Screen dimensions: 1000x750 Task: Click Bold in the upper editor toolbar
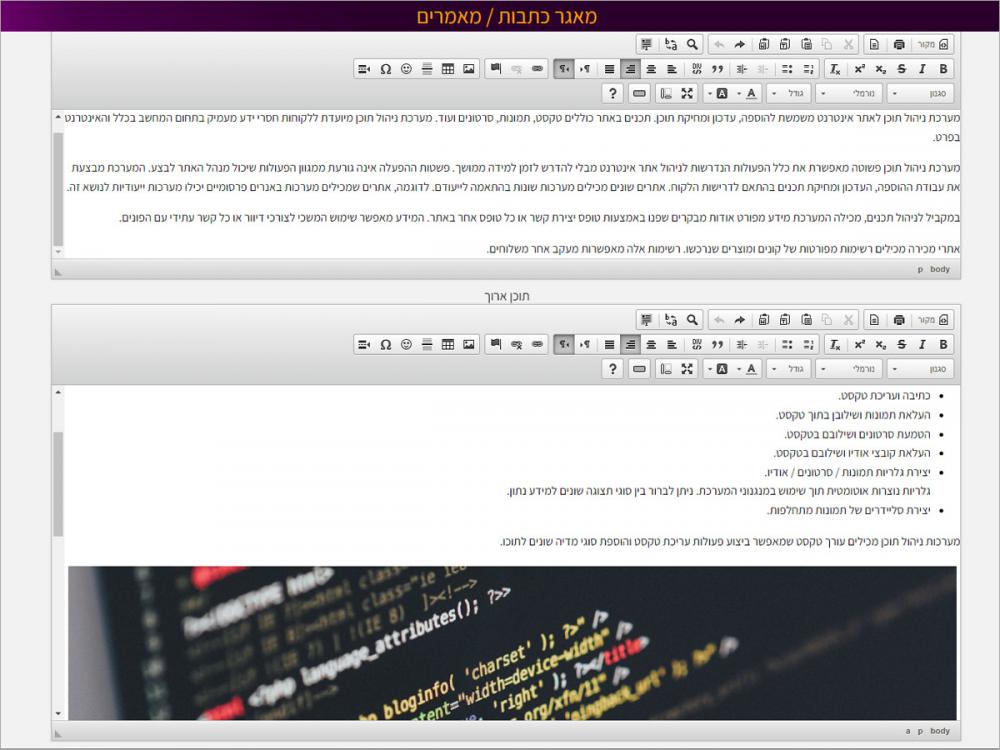click(942, 69)
